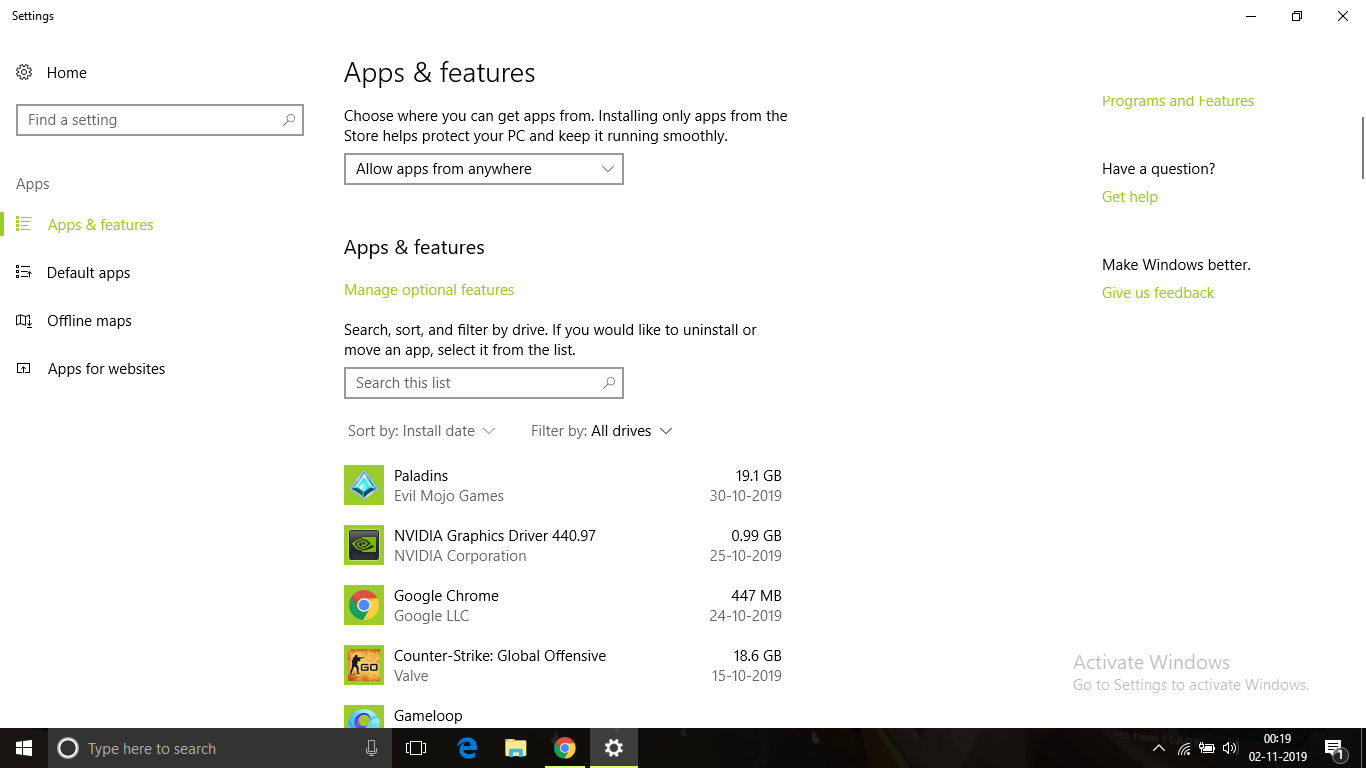Click the Wi-Fi network tray icon
This screenshot has width=1366, height=768.
(x=1184, y=748)
